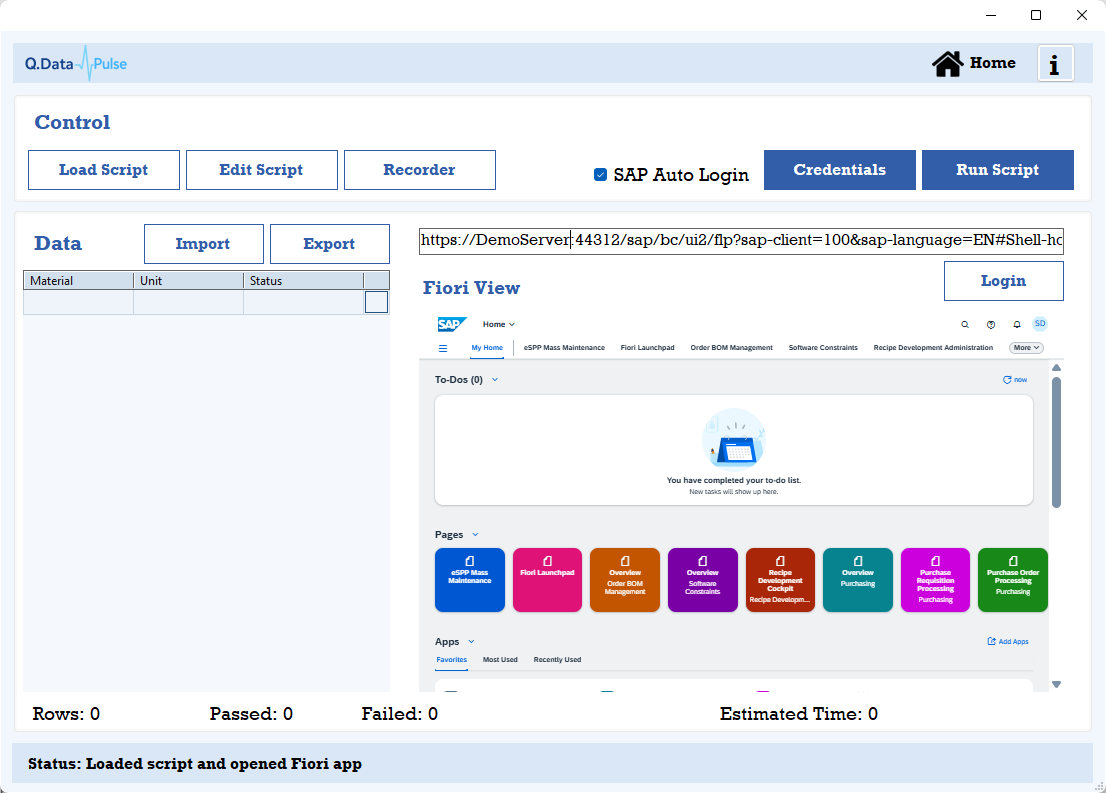Screen dimensions: 1106x793
Task: Open the Recorder button
Action: (x=420, y=170)
